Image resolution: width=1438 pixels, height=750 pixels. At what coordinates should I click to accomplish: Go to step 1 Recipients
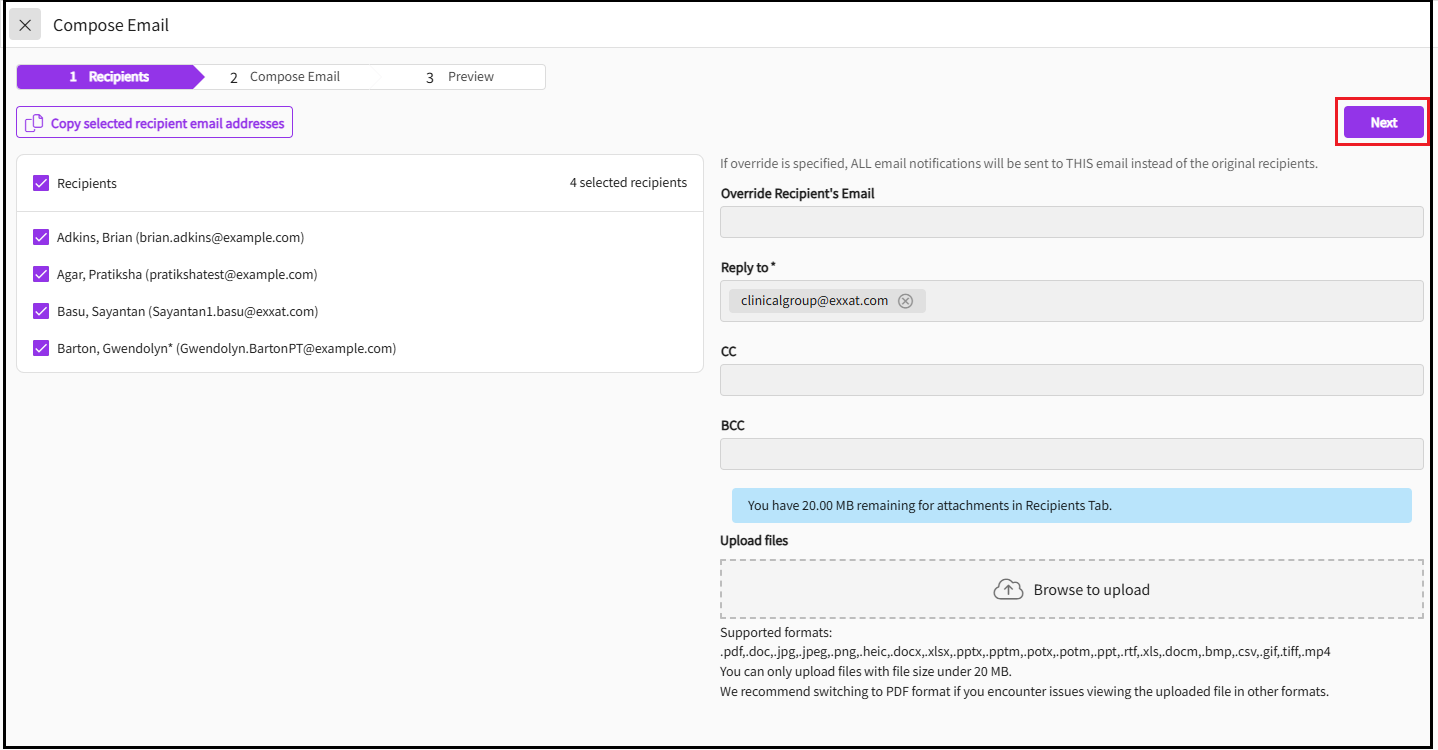point(108,77)
